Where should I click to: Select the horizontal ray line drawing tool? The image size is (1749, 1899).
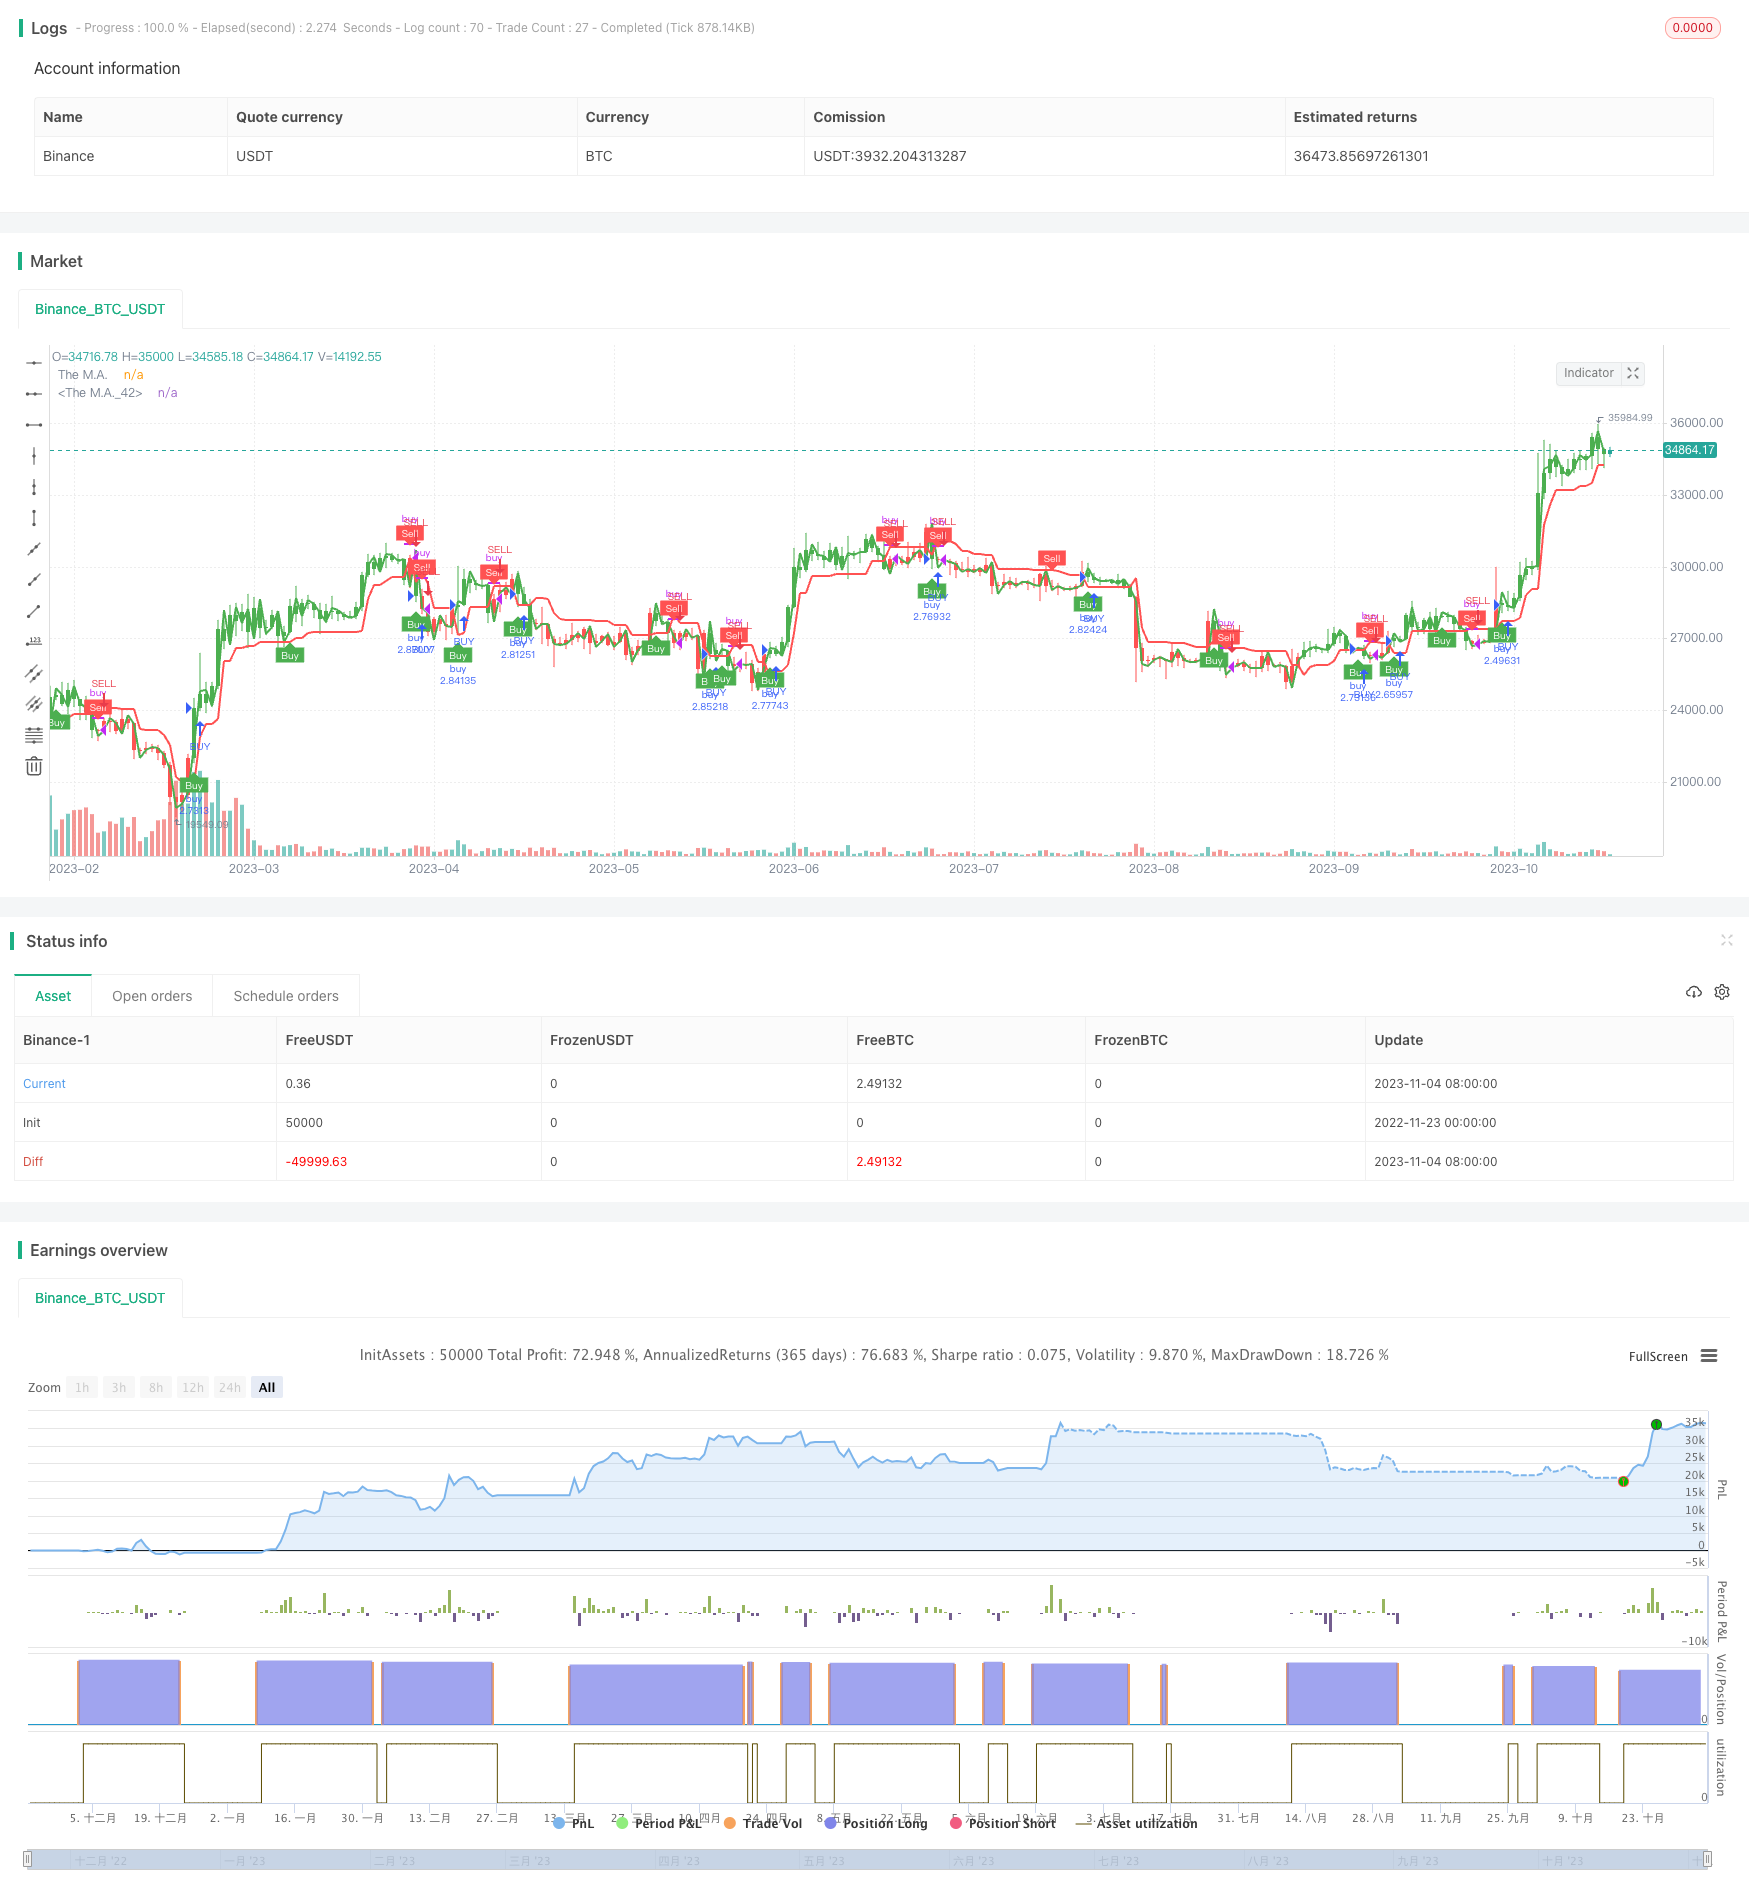[x=34, y=394]
